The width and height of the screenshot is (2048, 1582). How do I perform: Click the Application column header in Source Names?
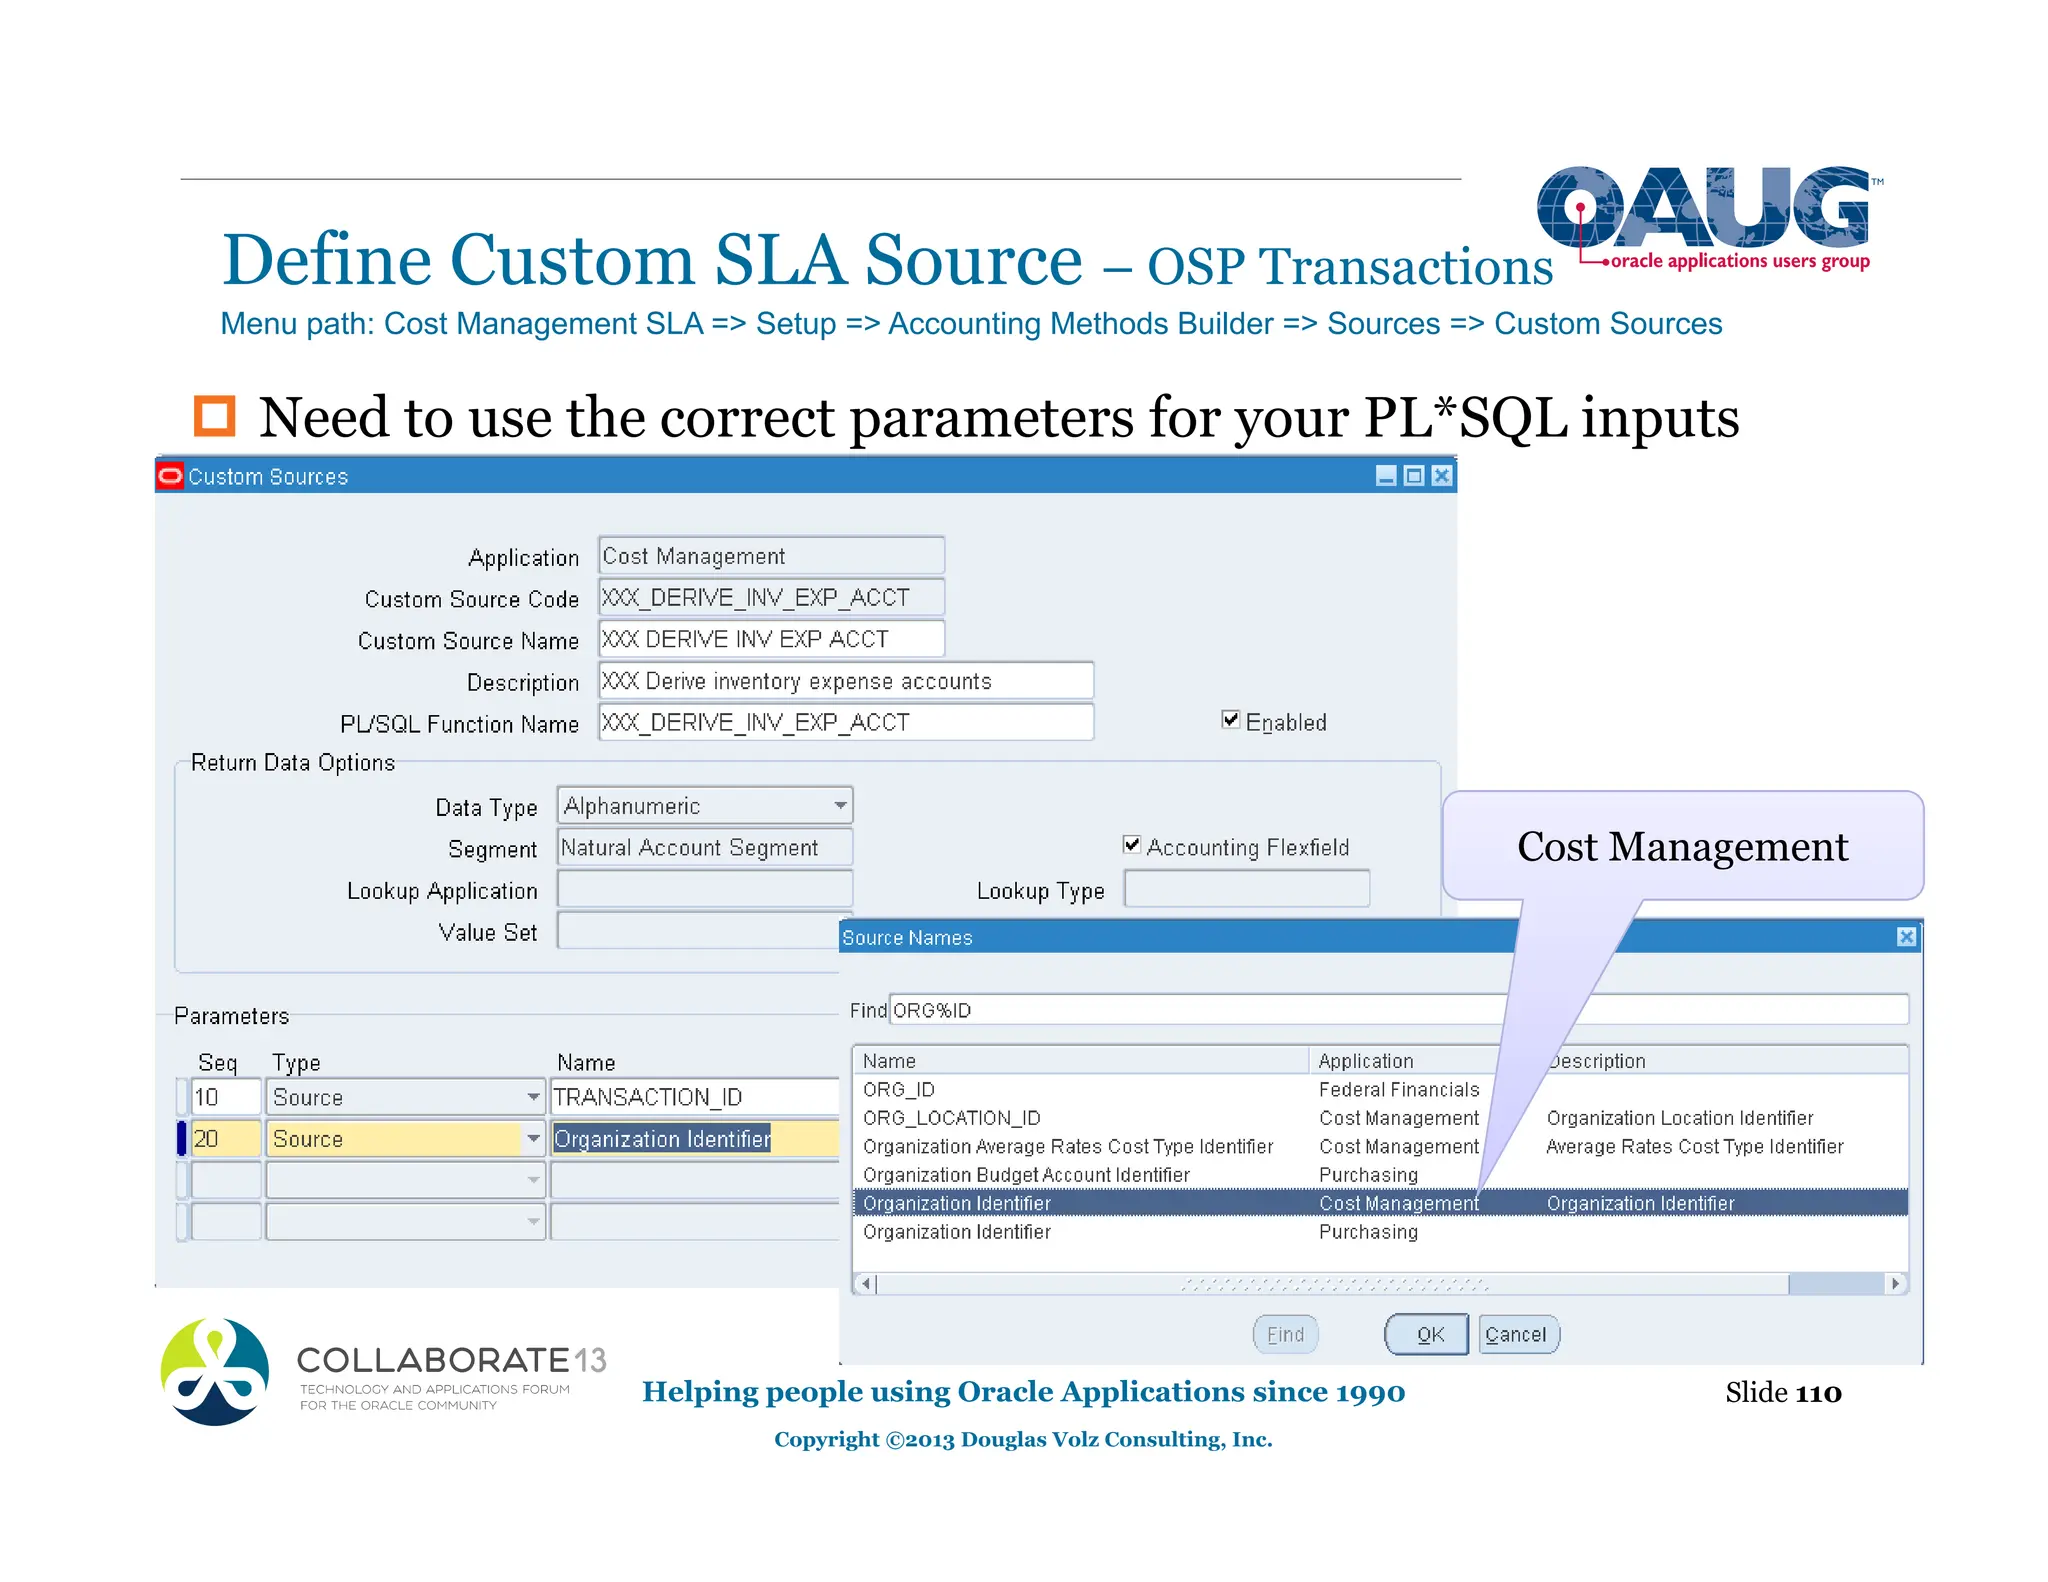(x=1410, y=1060)
